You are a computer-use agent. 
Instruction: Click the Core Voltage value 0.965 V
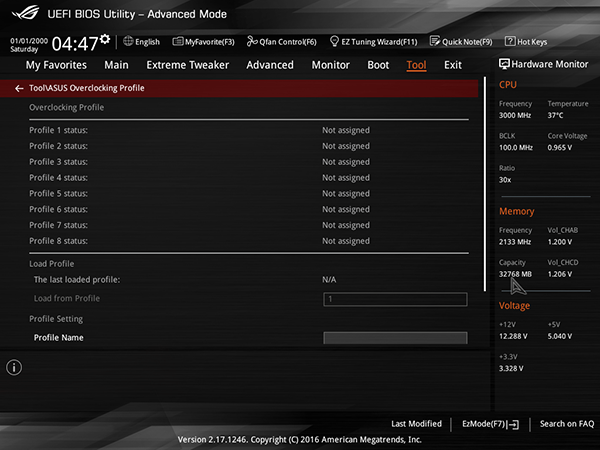tap(560, 148)
